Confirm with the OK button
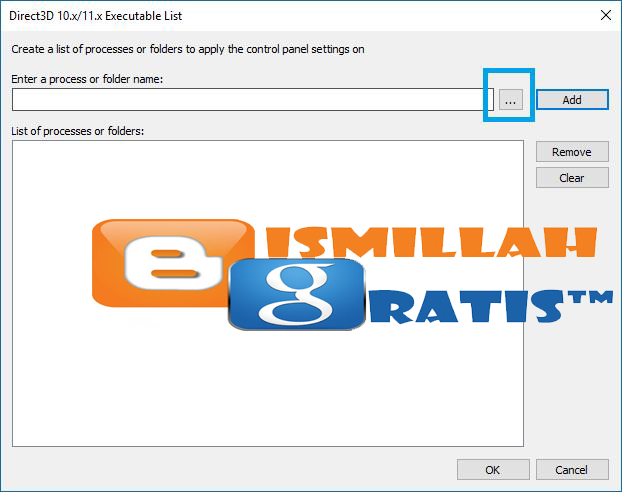This screenshot has width=622, height=492. pos(493,470)
